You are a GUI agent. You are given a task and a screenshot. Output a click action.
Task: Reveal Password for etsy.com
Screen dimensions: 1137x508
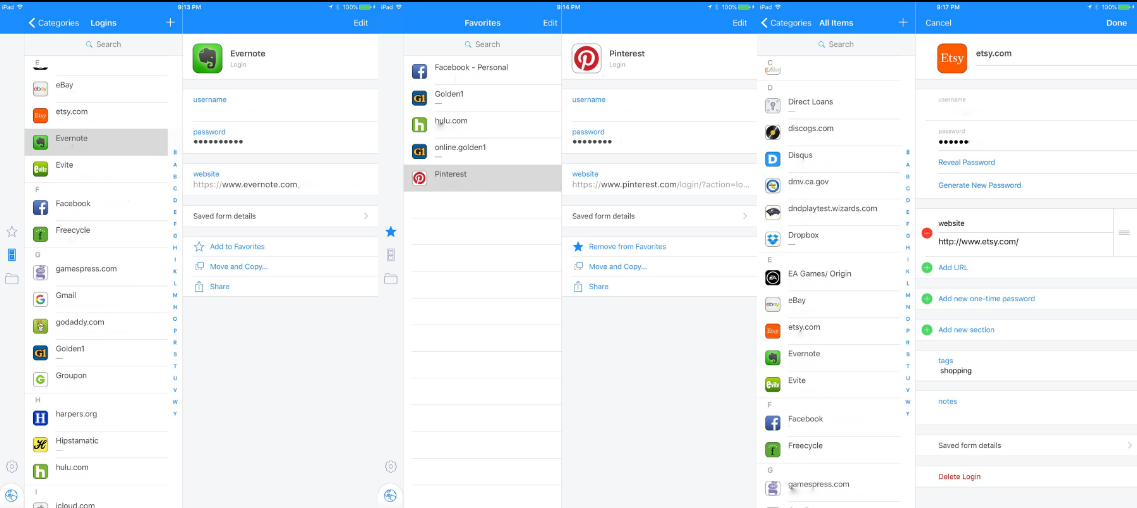[967, 162]
